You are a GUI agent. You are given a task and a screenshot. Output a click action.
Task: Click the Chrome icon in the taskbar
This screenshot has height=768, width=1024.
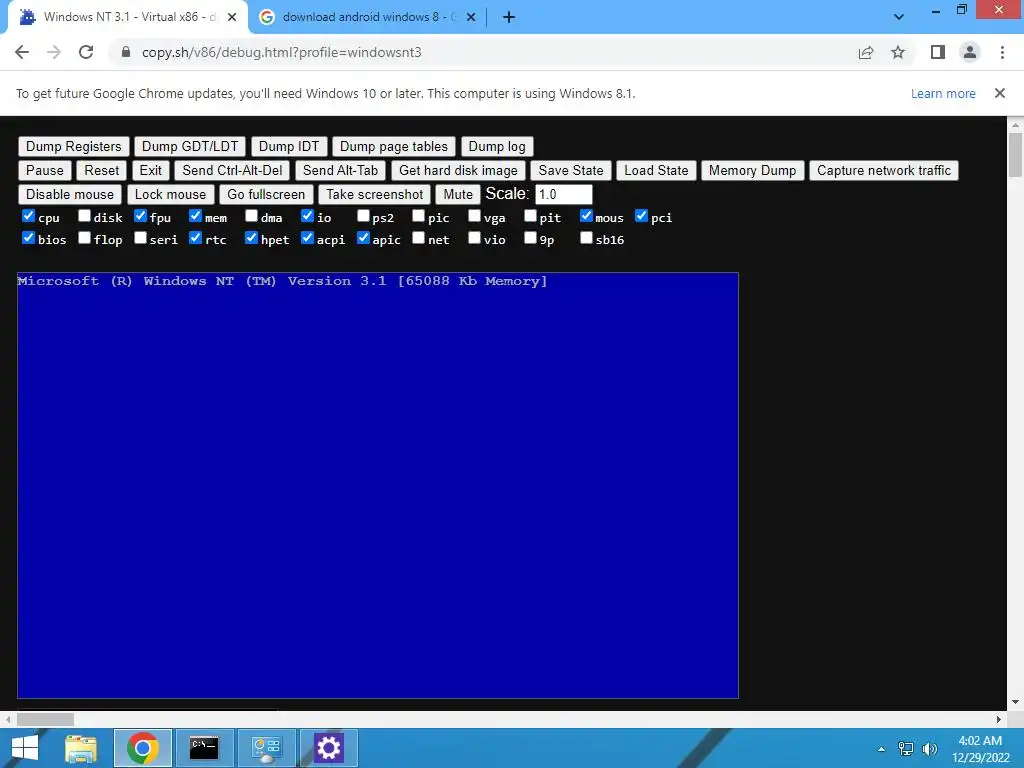(143, 748)
